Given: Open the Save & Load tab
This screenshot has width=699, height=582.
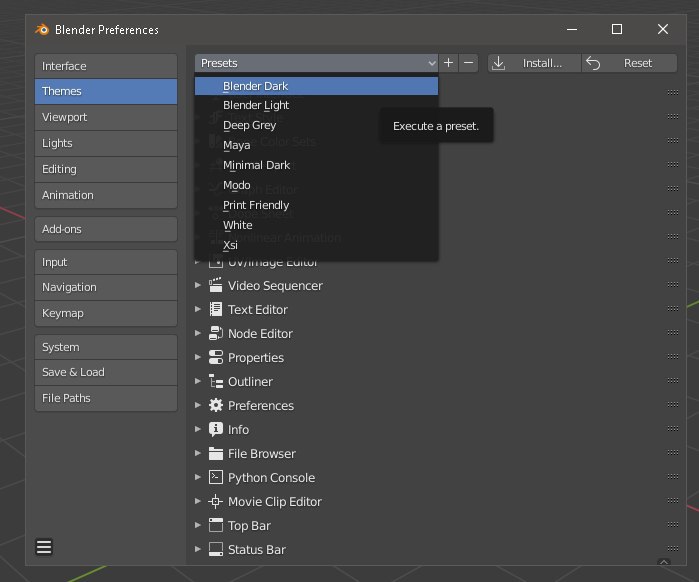Looking at the screenshot, I should click(x=106, y=372).
